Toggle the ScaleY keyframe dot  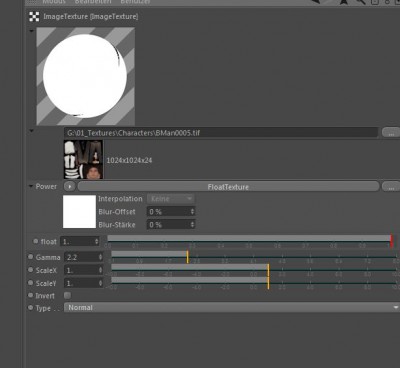click(x=31, y=283)
